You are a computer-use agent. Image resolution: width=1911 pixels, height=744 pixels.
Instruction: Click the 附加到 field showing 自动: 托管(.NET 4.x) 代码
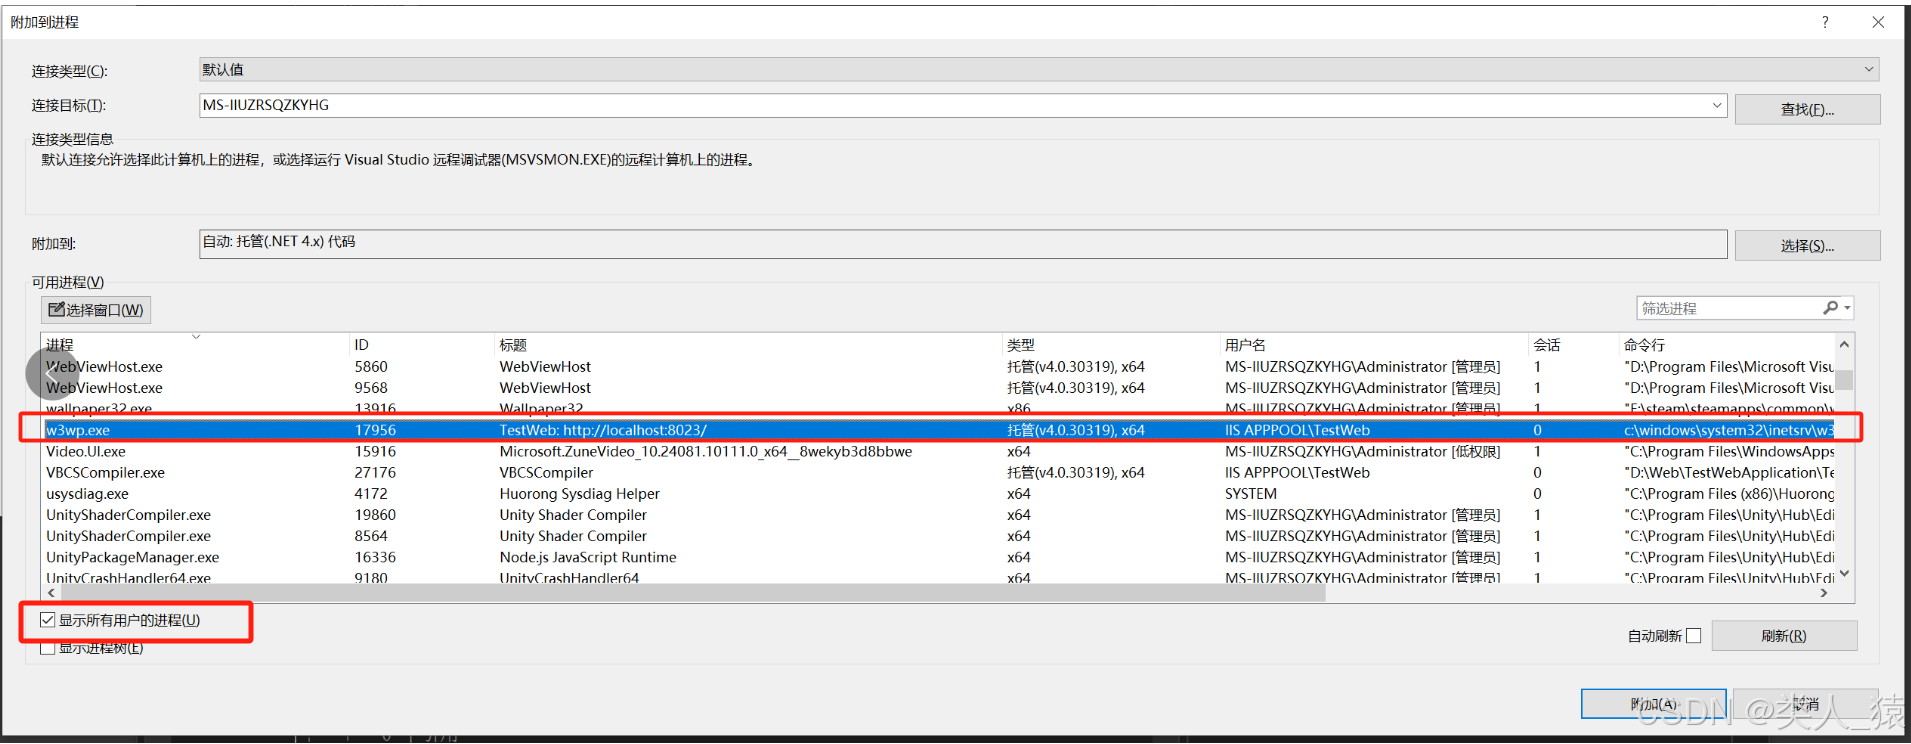tap(963, 243)
